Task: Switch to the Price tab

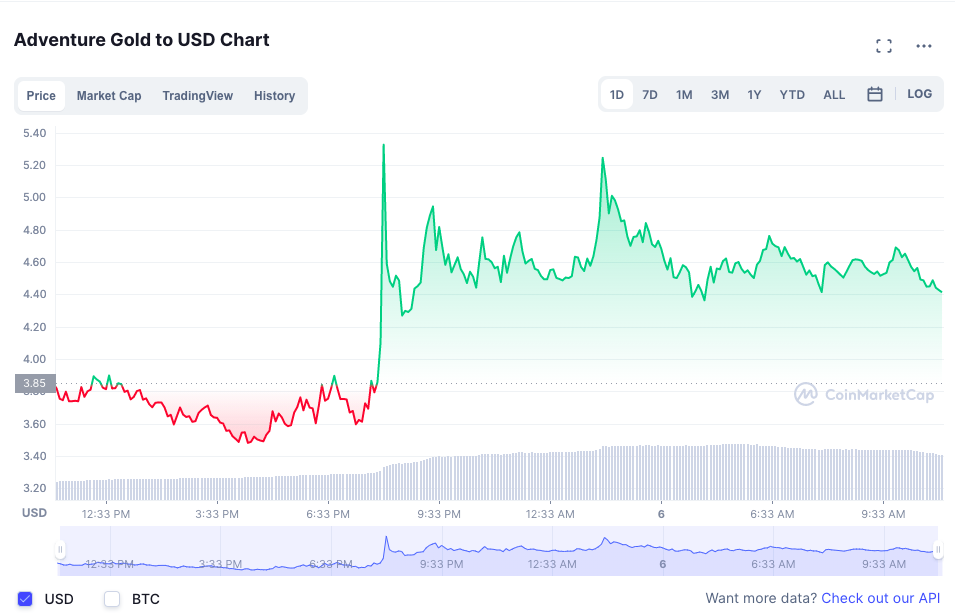Action: (x=41, y=96)
